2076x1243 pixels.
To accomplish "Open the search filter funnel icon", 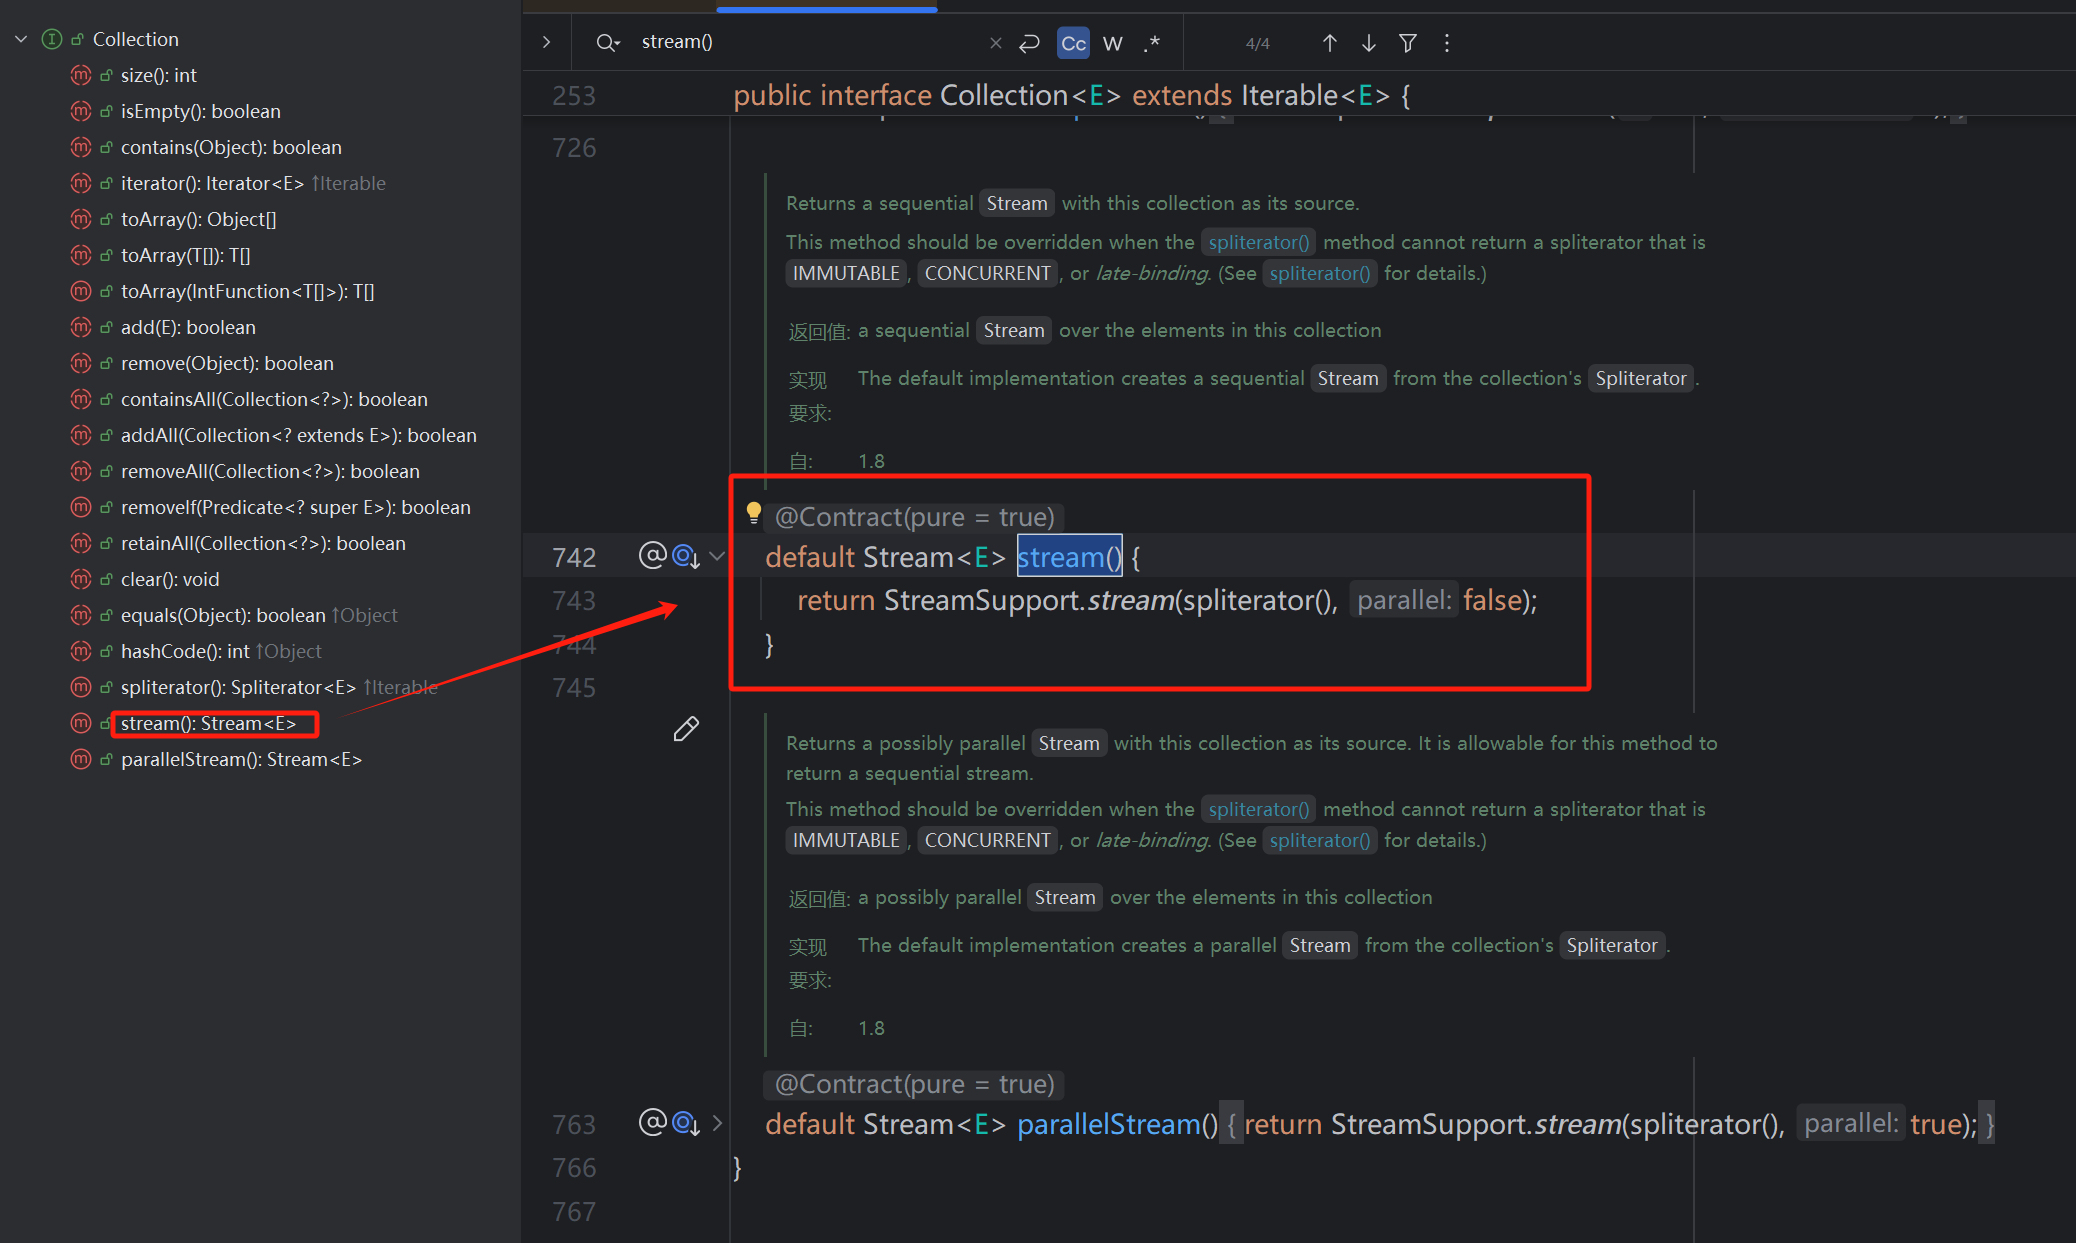I will [1407, 43].
